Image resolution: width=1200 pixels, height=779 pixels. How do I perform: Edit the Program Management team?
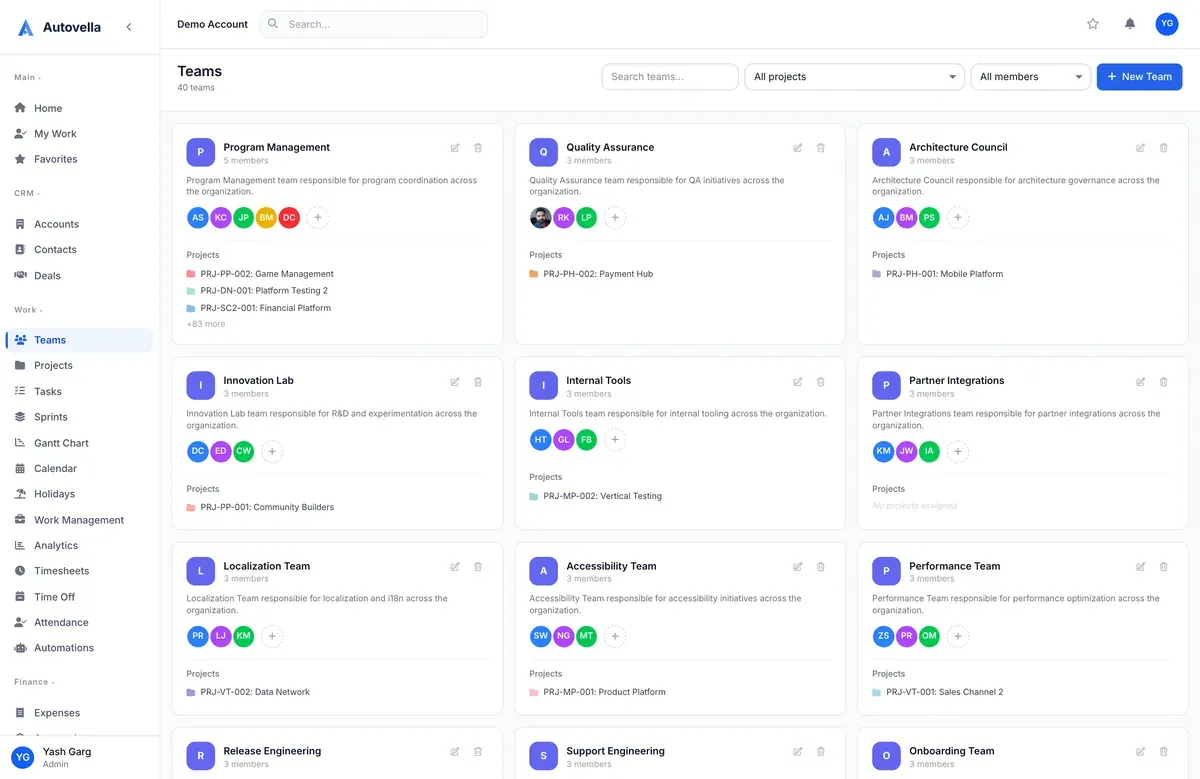tap(455, 148)
